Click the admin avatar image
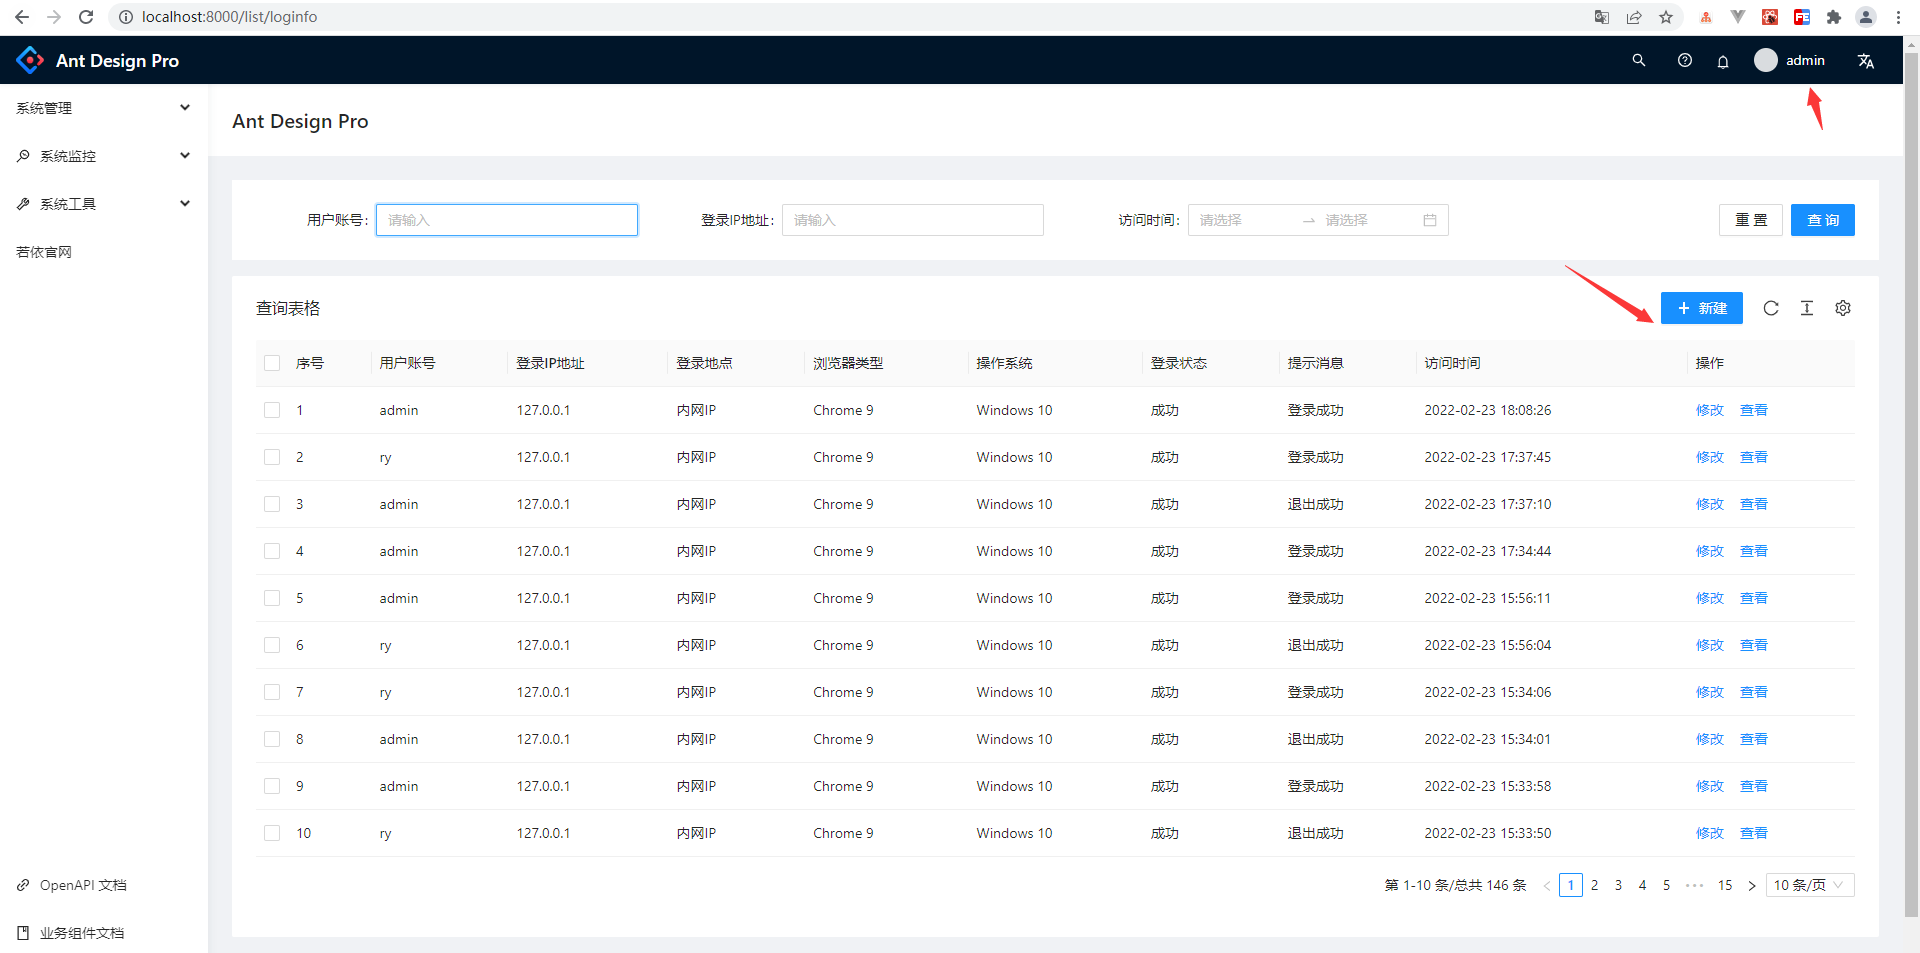The image size is (1920, 953). (x=1766, y=60)
